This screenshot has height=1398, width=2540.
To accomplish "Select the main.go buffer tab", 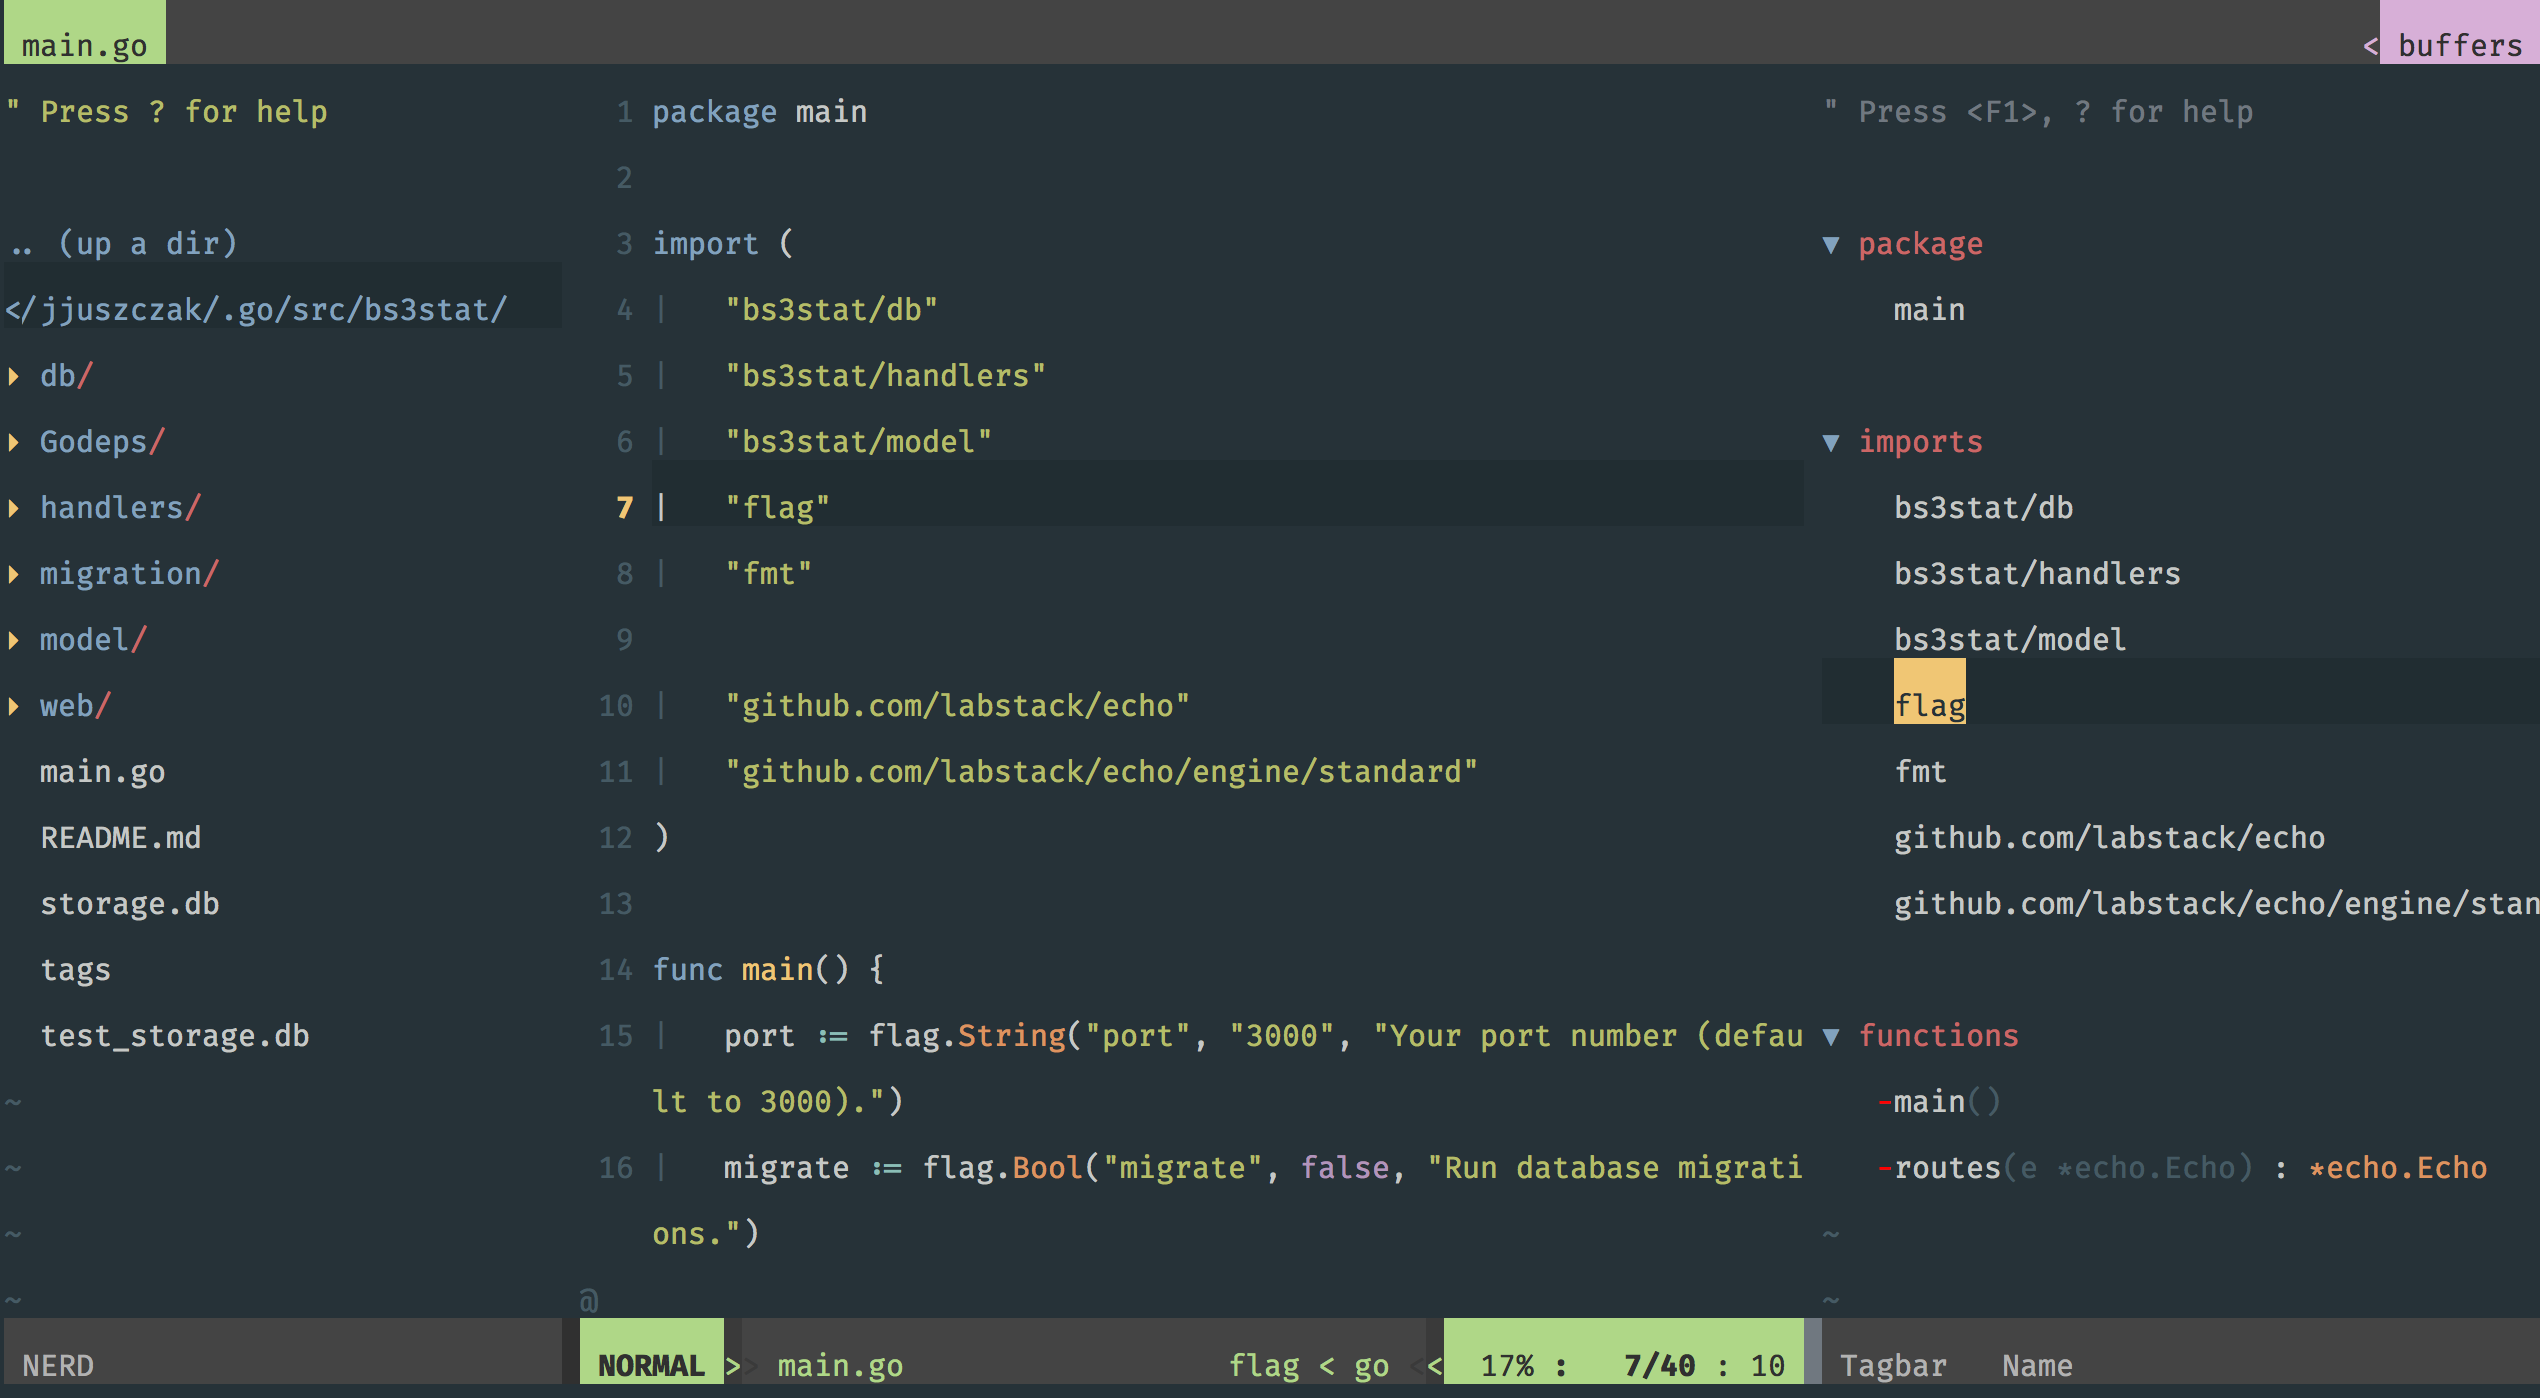I will click(84, 44).
